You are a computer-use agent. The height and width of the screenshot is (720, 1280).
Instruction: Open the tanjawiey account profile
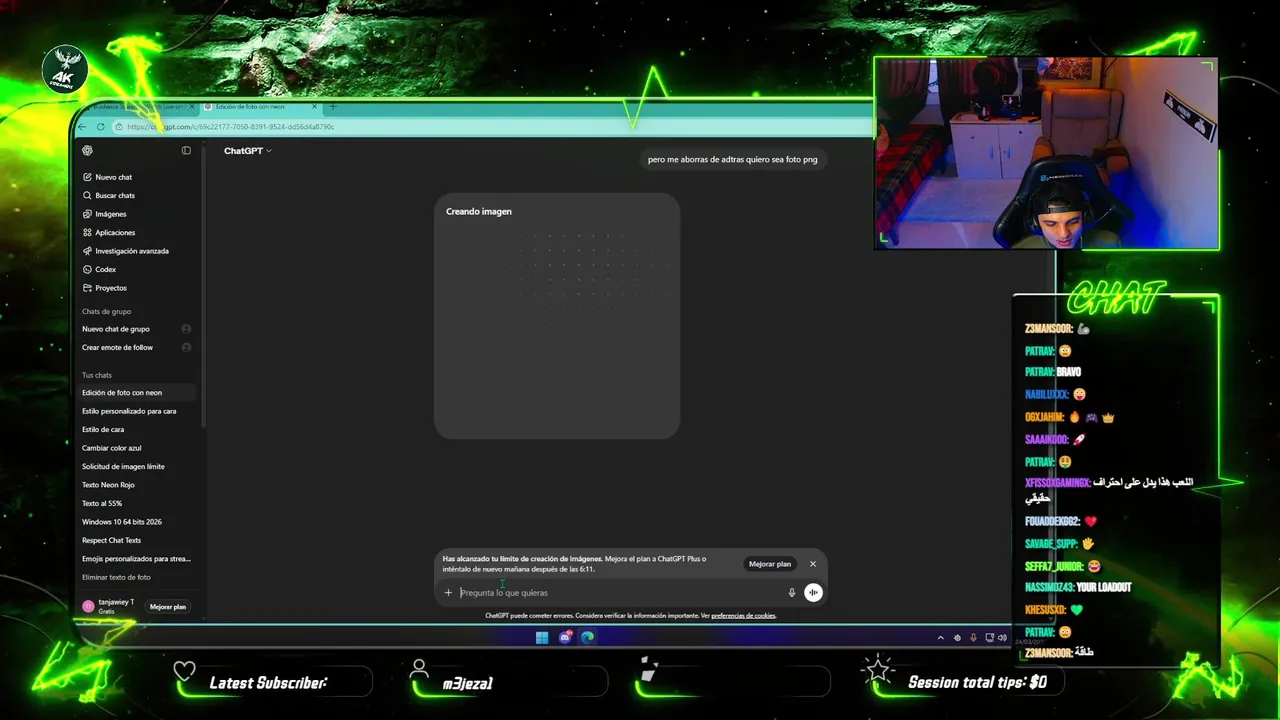tap(108, 606)
